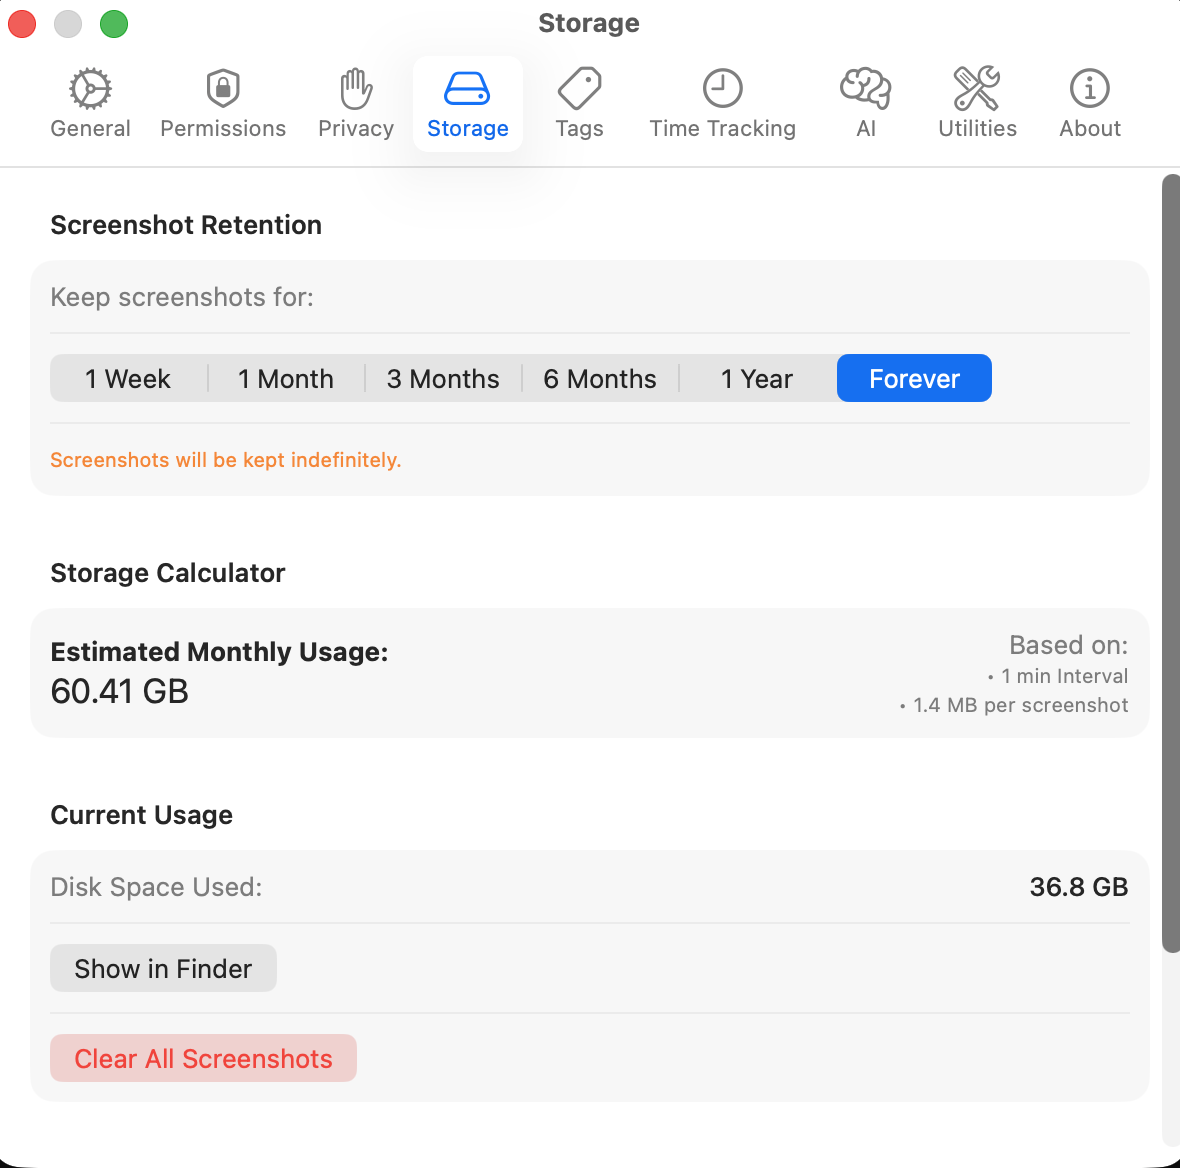Image resolution: width=1180 pixels, height=1168 pixels.
Task: Click Show in Finder
Action: (163, 968)
